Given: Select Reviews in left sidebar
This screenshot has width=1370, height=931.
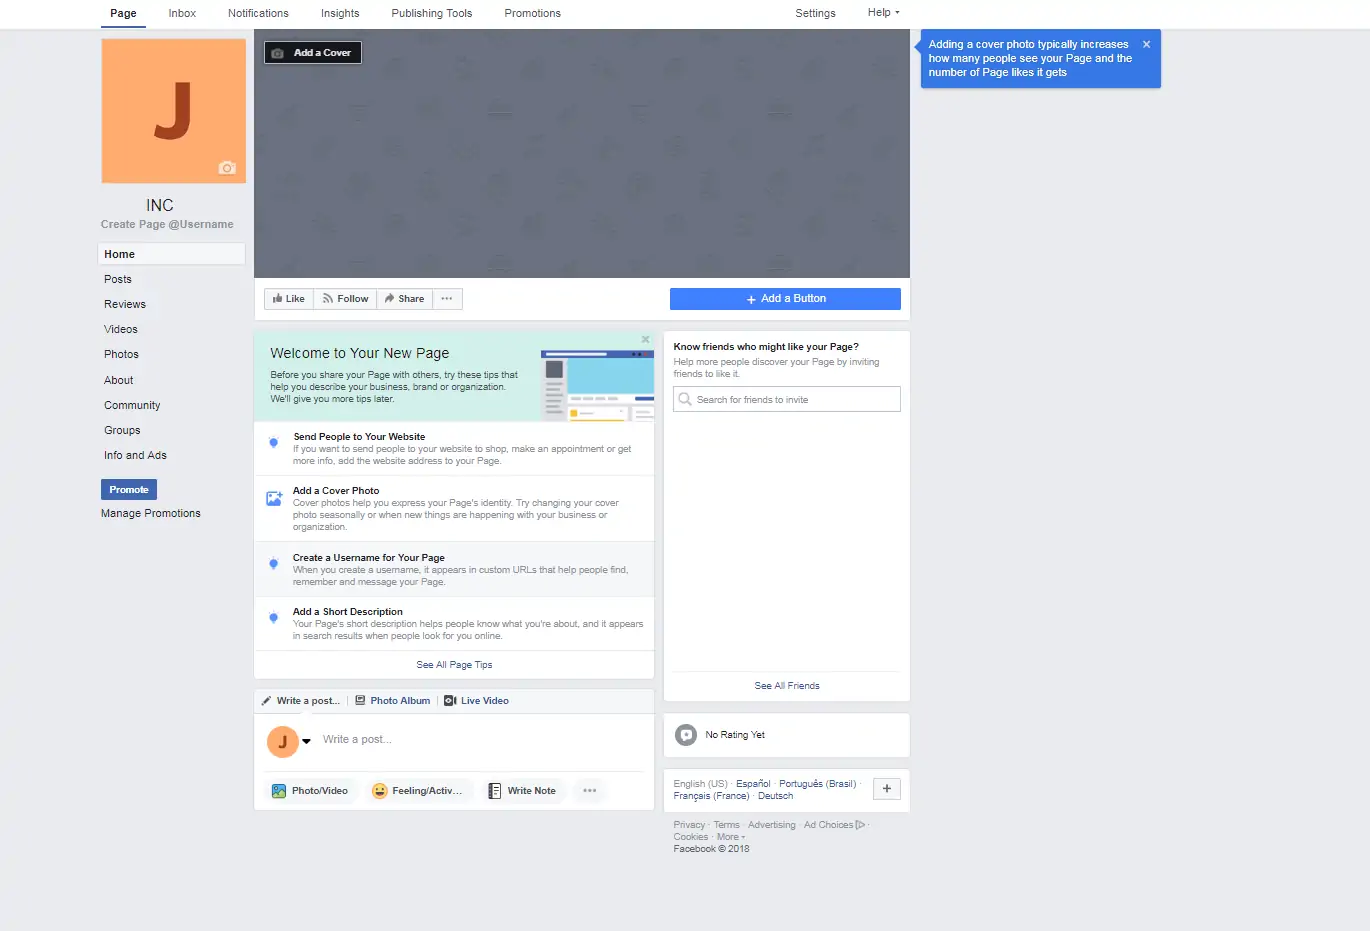Looking at the screenshot, I should (125, 305).
